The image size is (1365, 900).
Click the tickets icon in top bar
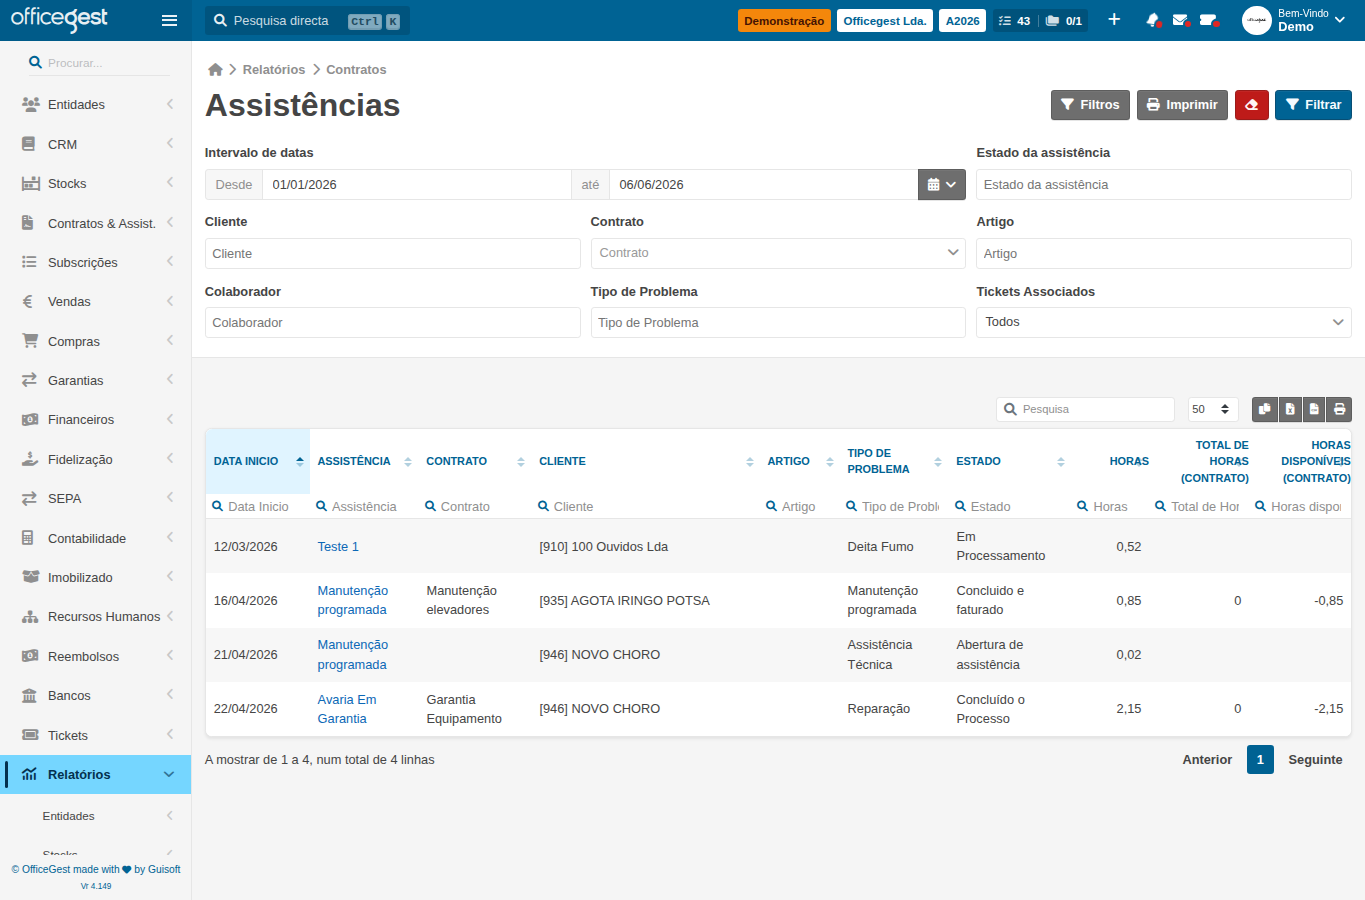click(1208, 20)
